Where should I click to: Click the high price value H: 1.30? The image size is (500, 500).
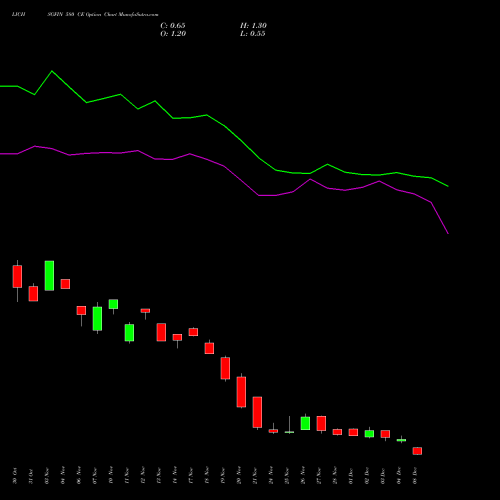(253, 26)
